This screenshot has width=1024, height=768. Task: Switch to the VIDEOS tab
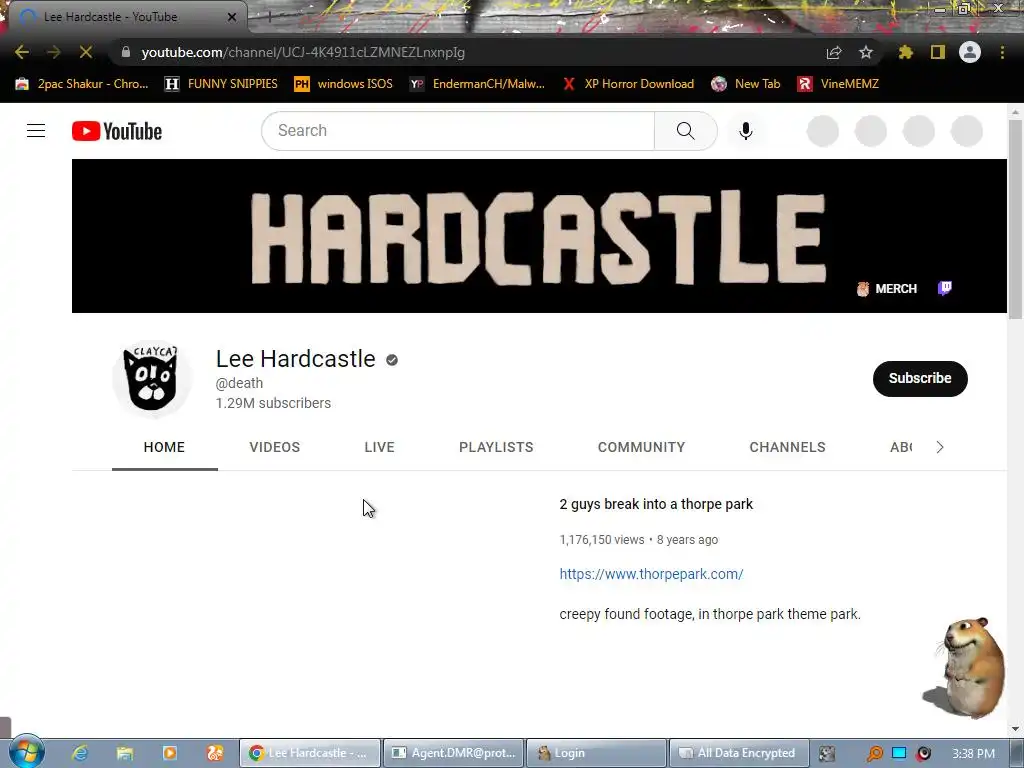[274, 447]
